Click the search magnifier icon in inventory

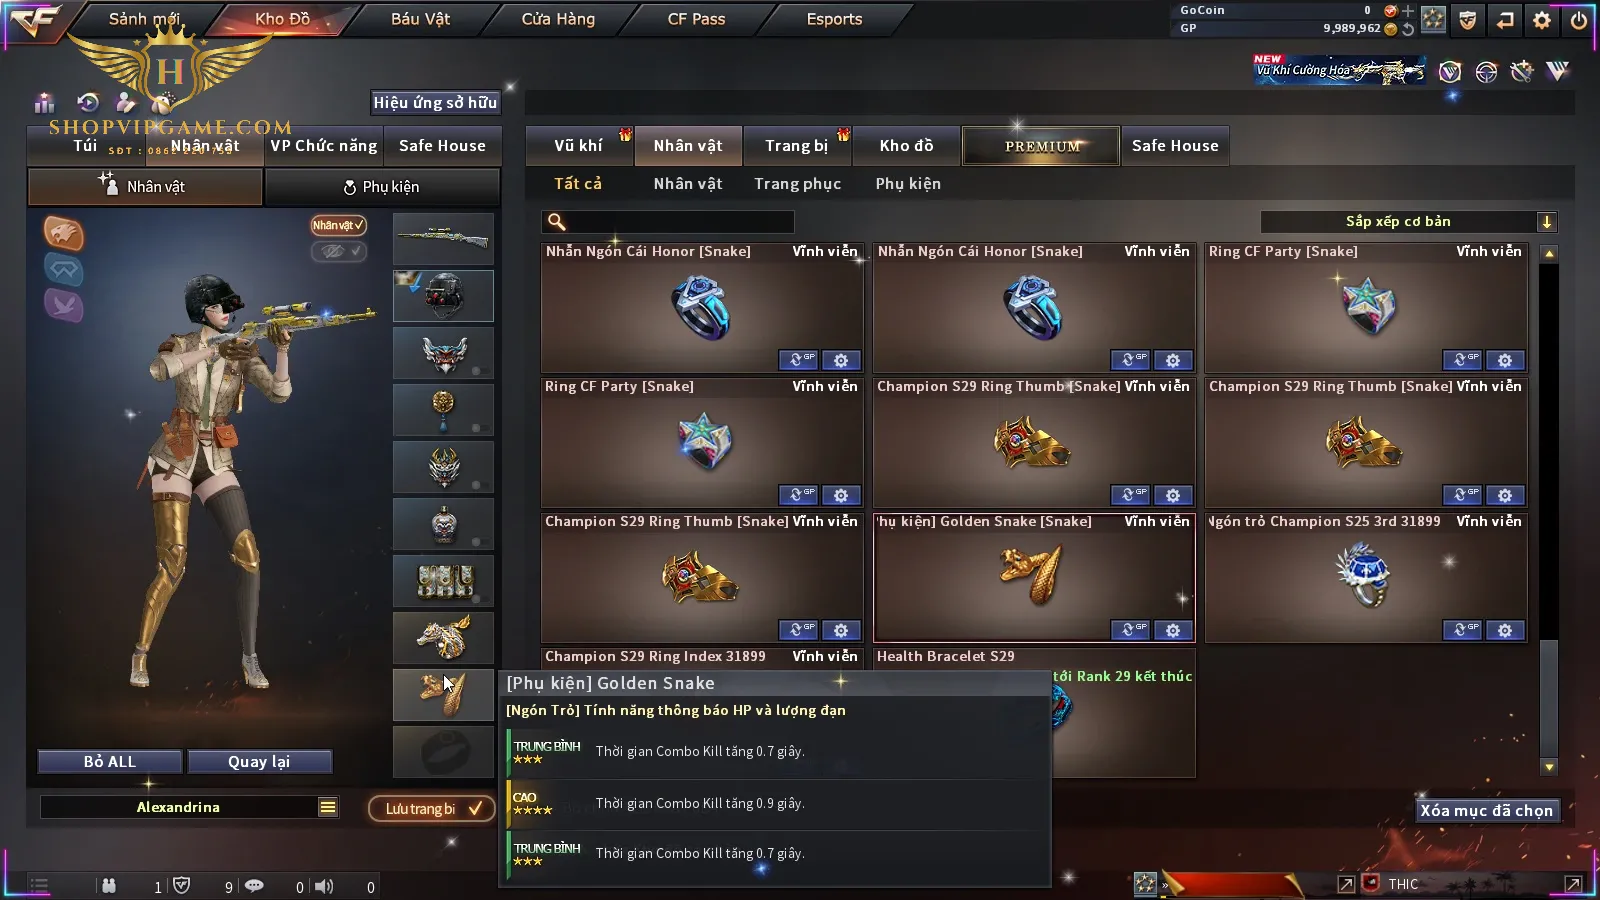click(557, 222)
